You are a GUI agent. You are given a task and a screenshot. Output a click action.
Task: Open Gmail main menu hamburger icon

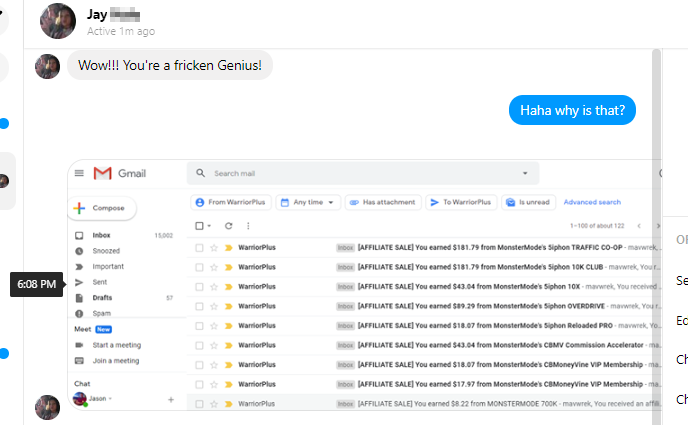click(79, 173)
